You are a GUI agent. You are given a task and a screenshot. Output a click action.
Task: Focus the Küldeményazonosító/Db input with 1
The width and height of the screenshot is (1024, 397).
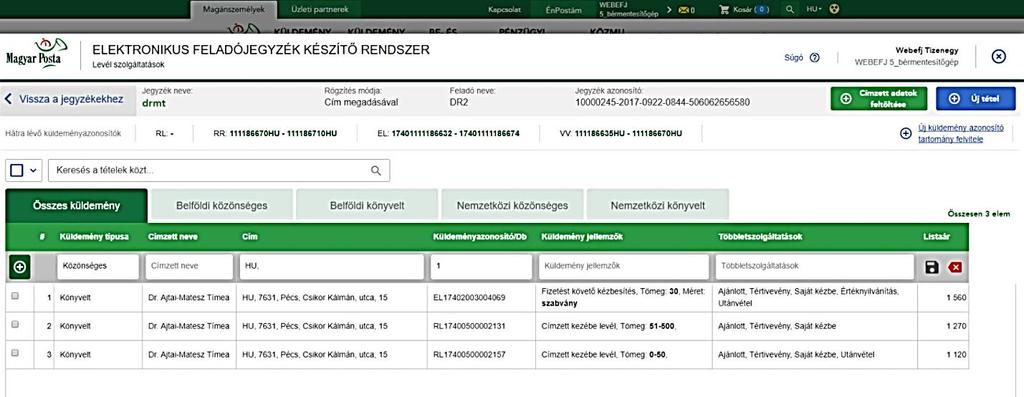[x=481, y=266]
